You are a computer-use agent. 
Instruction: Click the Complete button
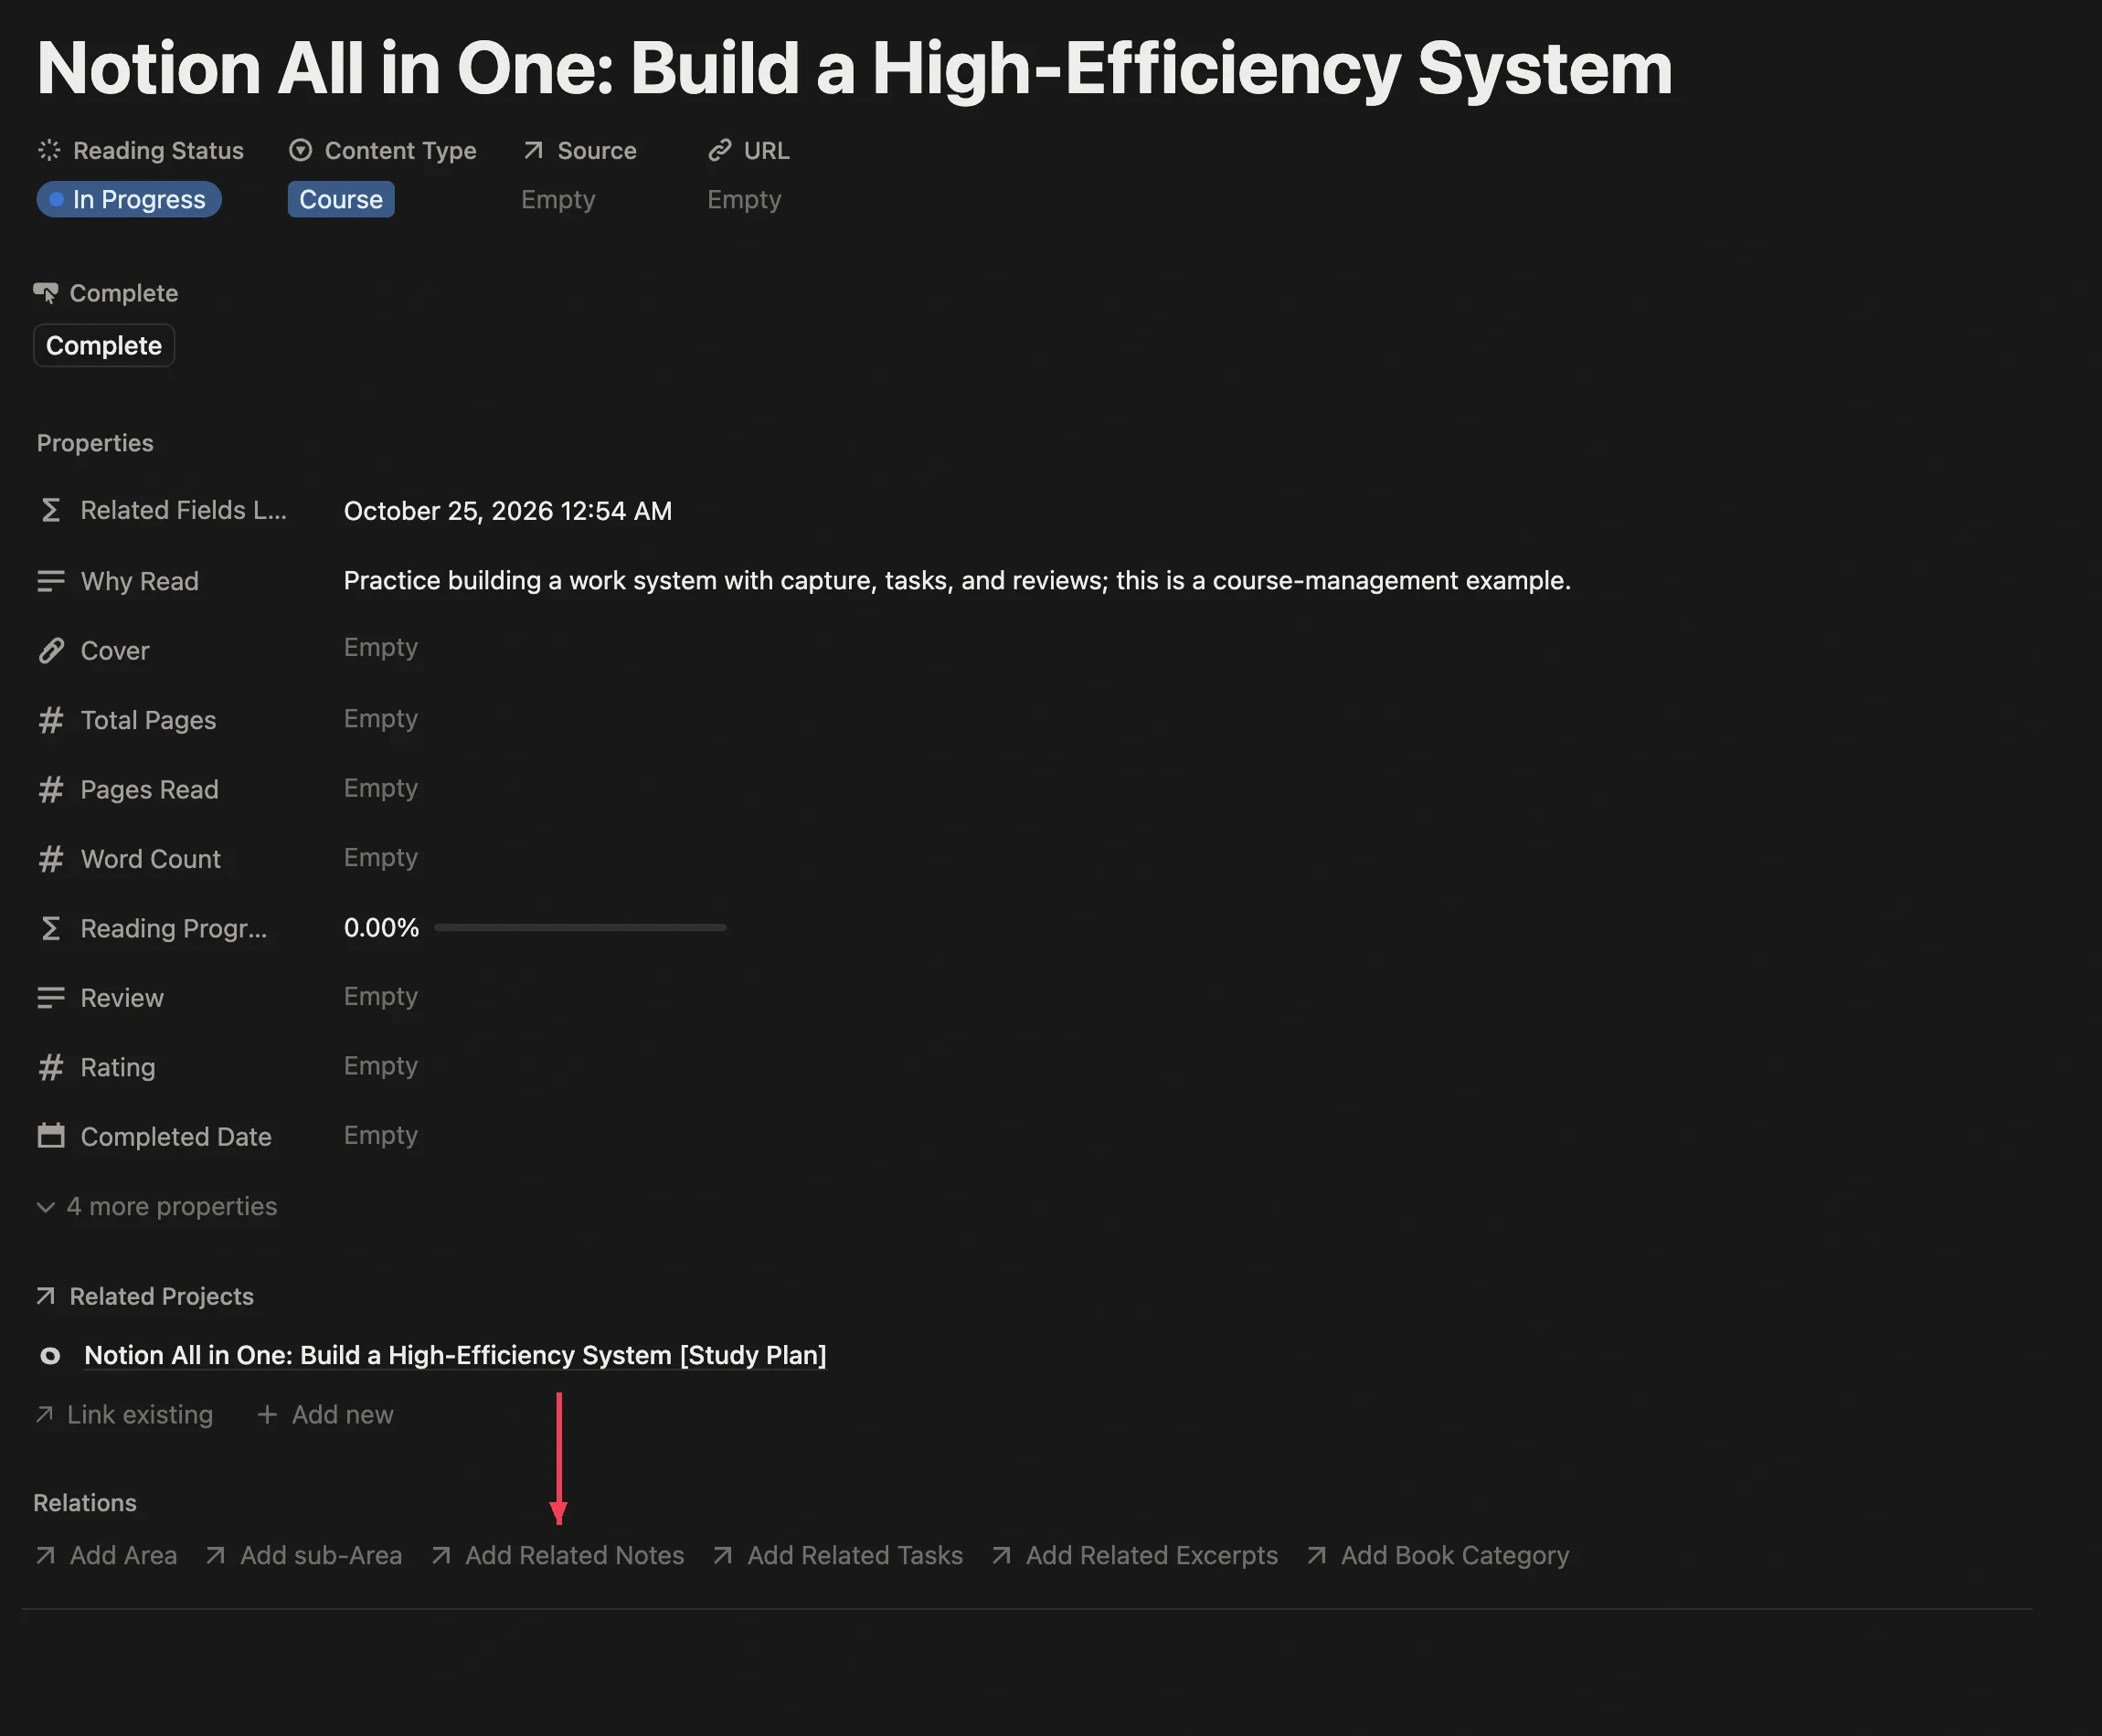[104, 345]
